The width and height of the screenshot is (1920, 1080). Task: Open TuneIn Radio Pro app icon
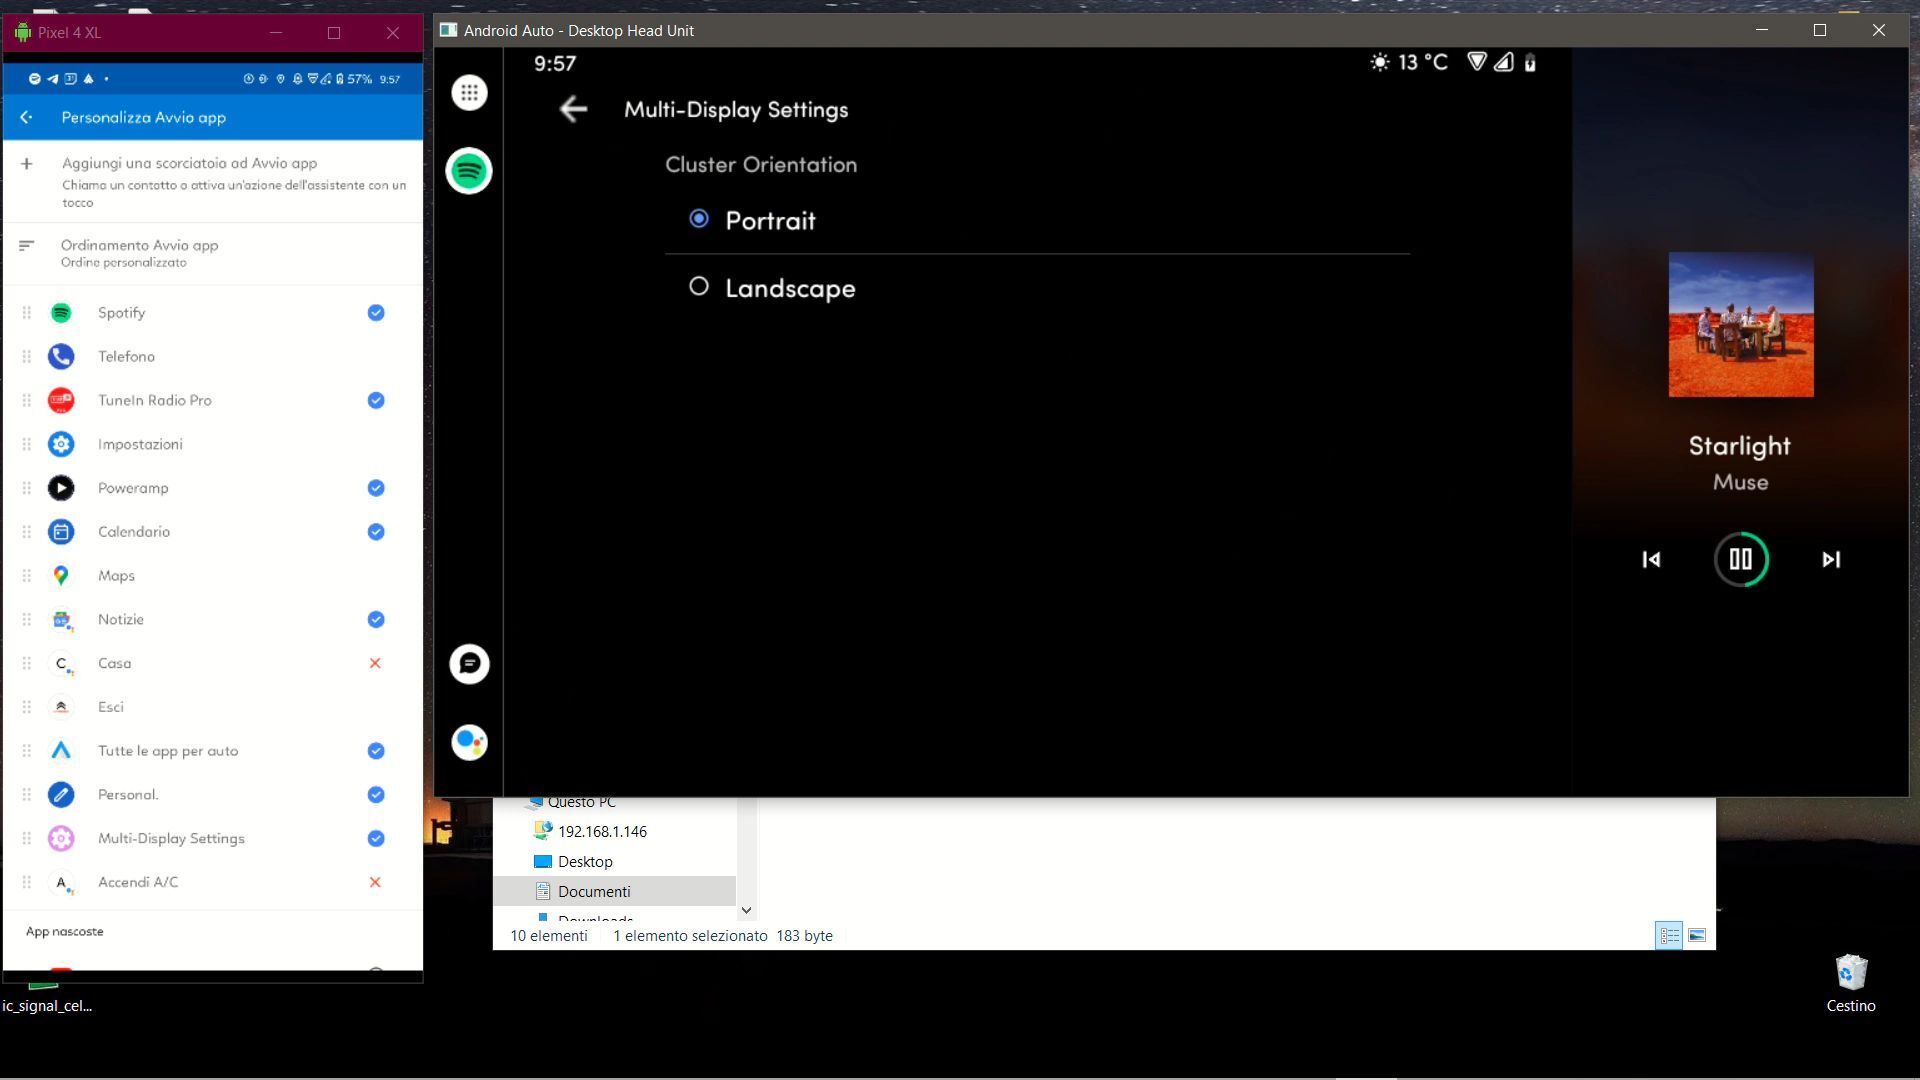point(61,400)
